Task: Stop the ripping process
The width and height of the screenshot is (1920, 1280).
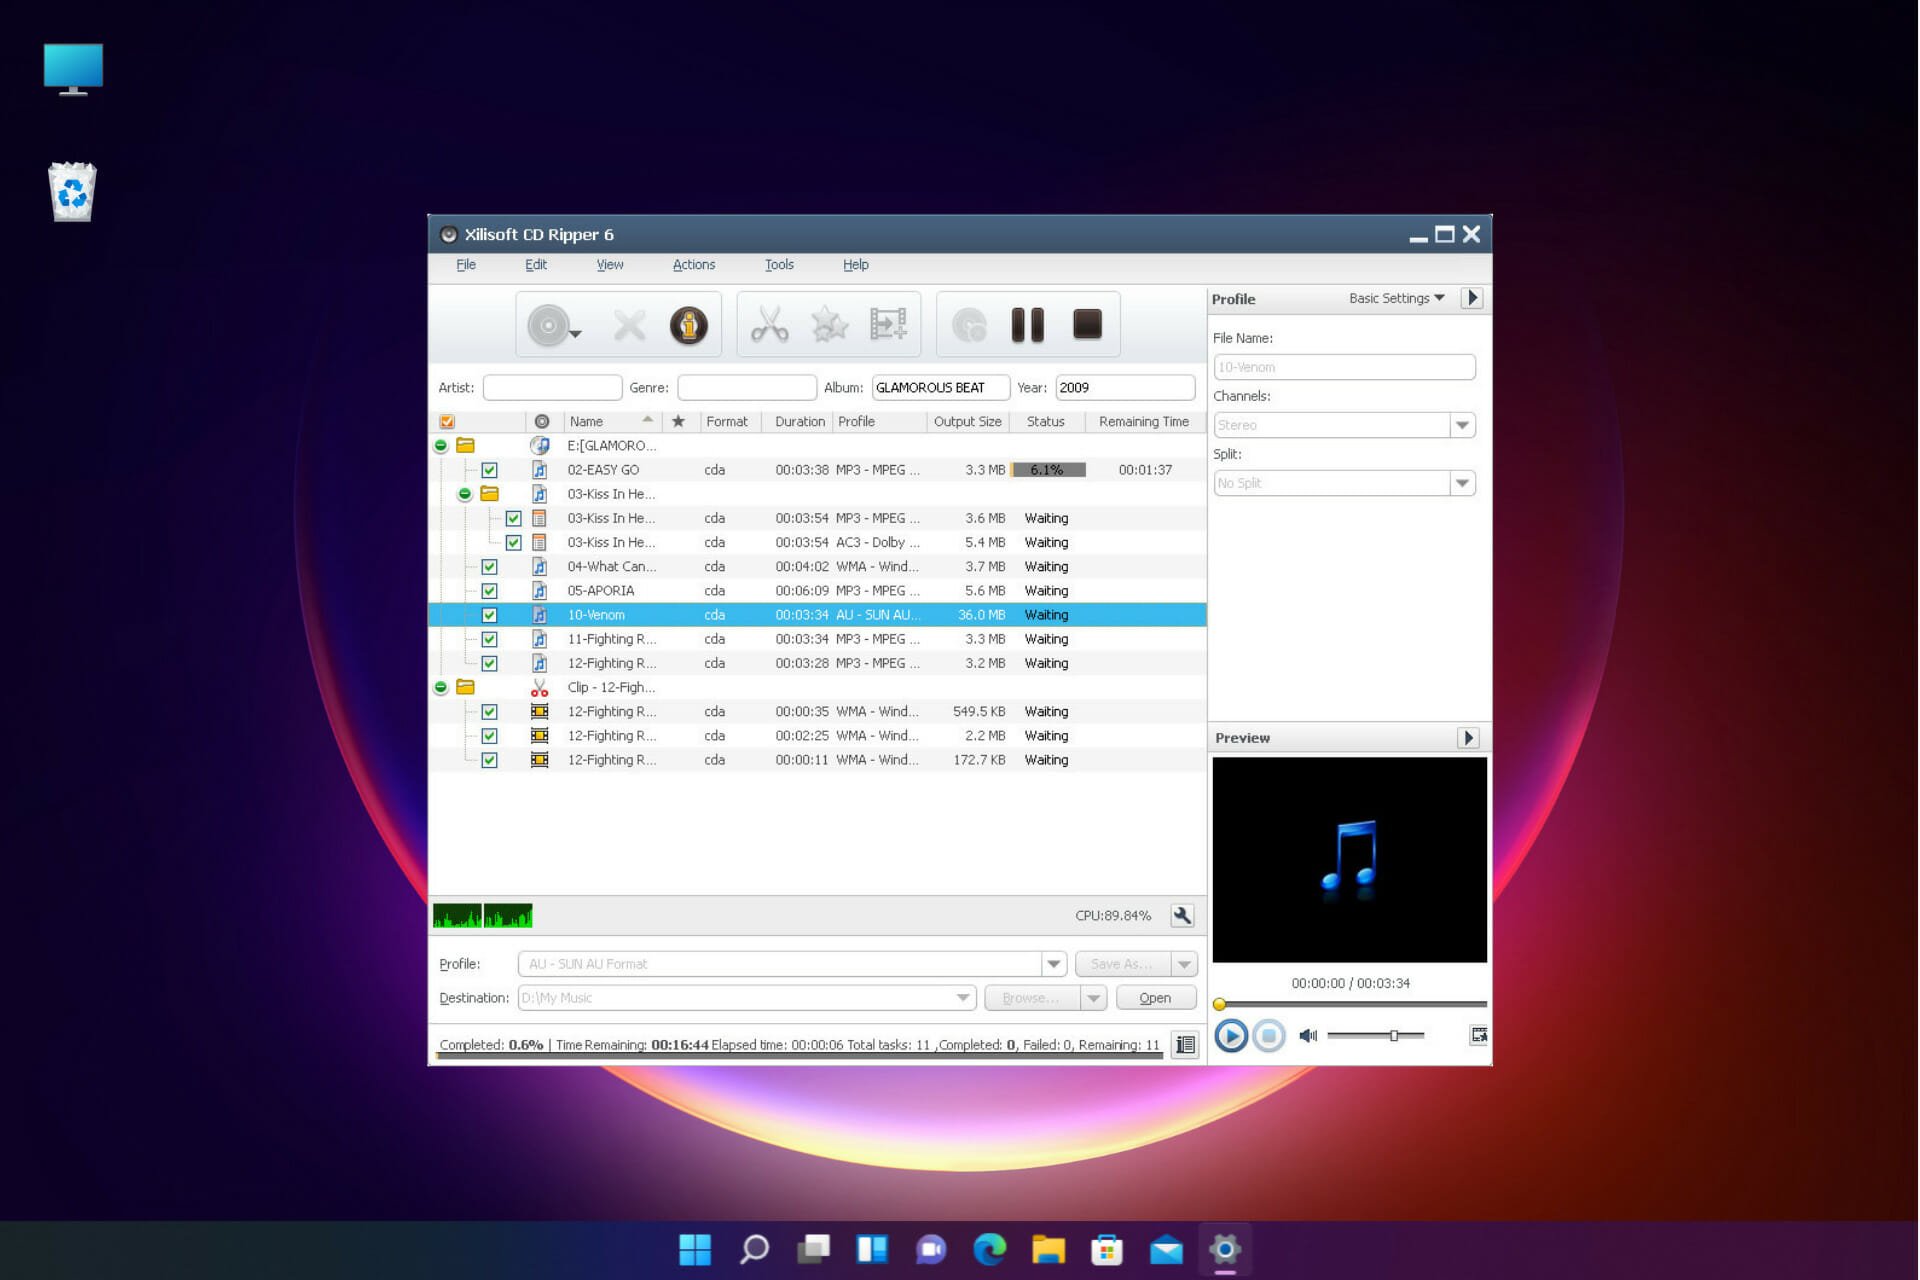Action: pos(1087,325)
